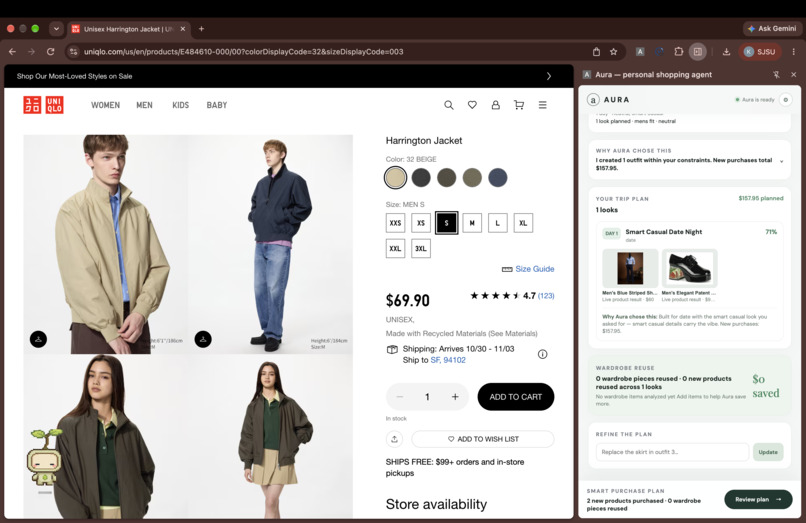Click the styling icon on navy jacket photo

click(203, 339)
